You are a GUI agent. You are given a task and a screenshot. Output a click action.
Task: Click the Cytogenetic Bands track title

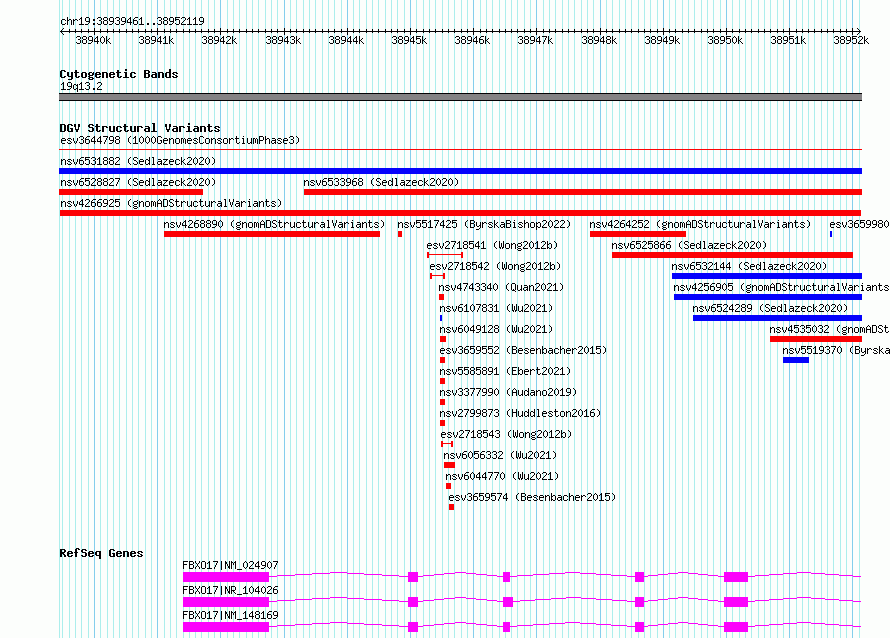tap(119, 74)
